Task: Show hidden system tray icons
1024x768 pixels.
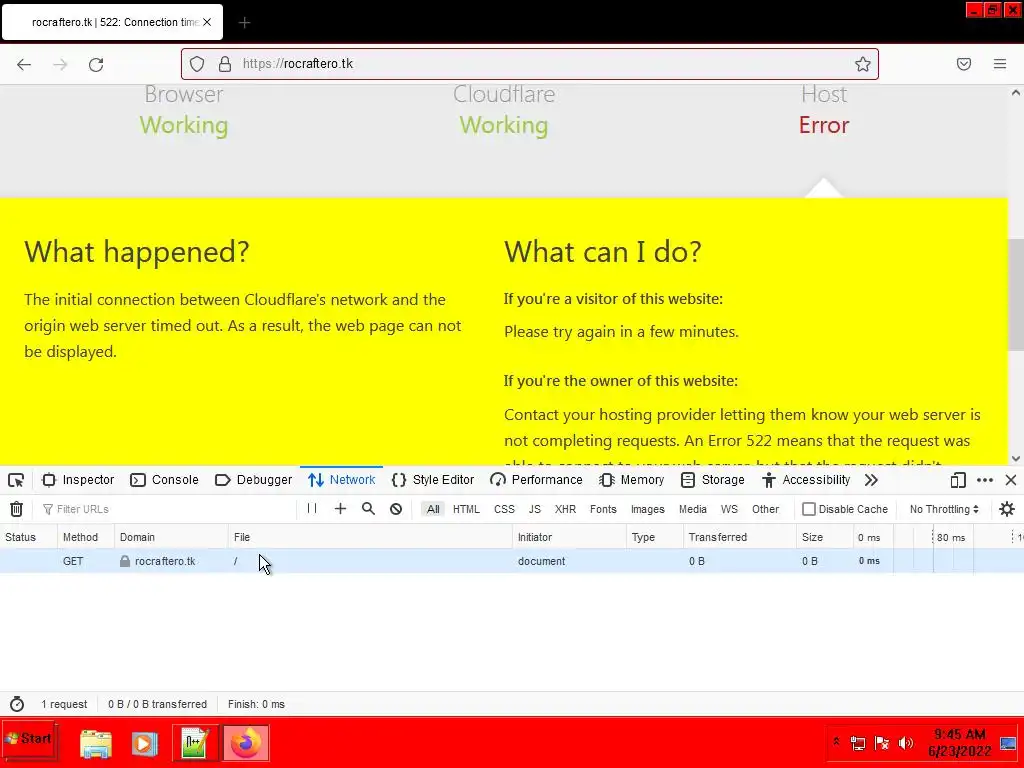Action: click(837, 741)
